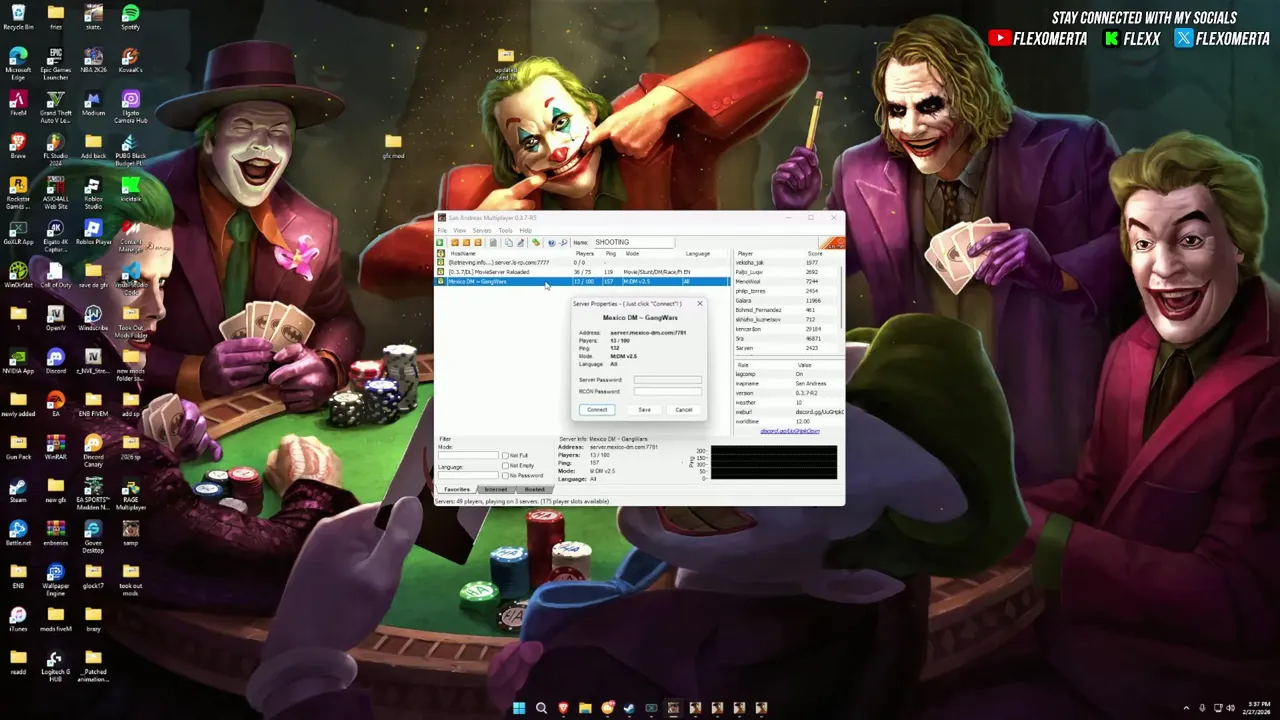The width and height of the screenshot is (1280, 720).
Task: Open the Microsoft Edge desktop shortcut
Action: tap(18, 61)
